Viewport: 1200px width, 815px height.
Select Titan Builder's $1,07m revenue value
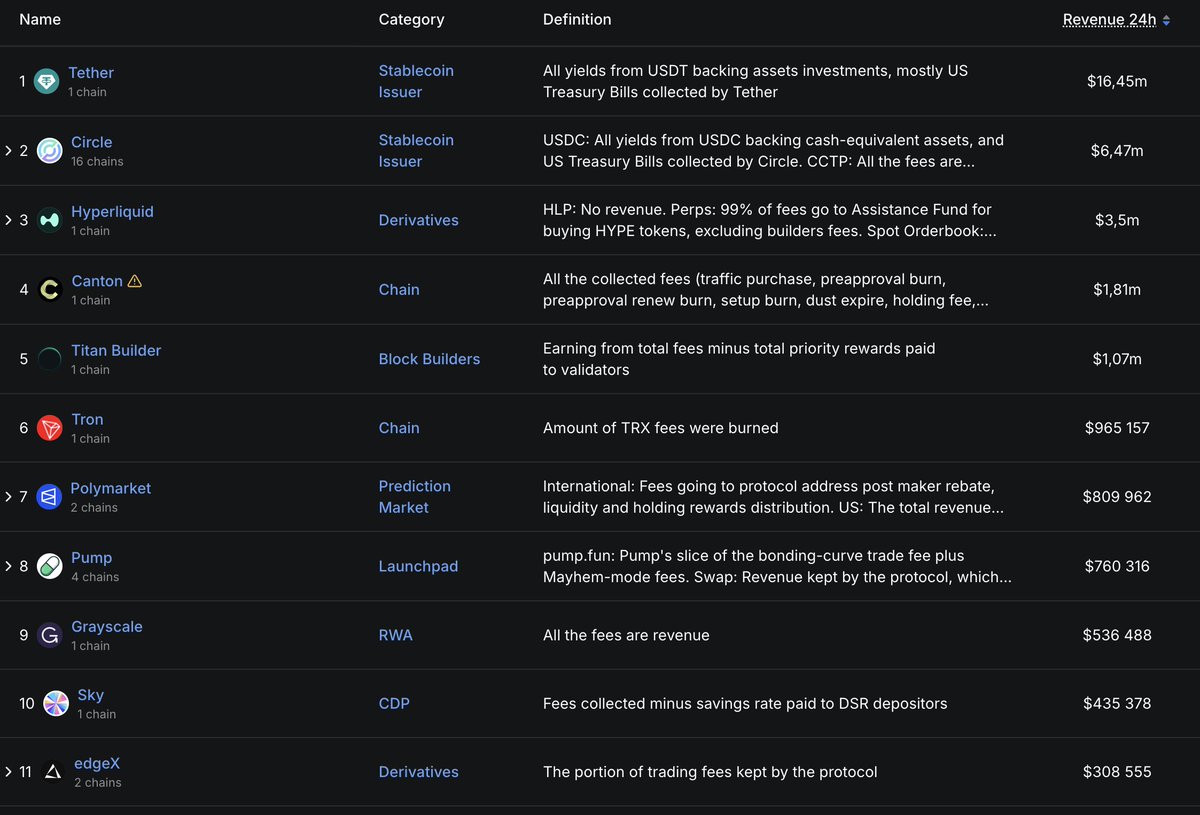[1117, 359]
